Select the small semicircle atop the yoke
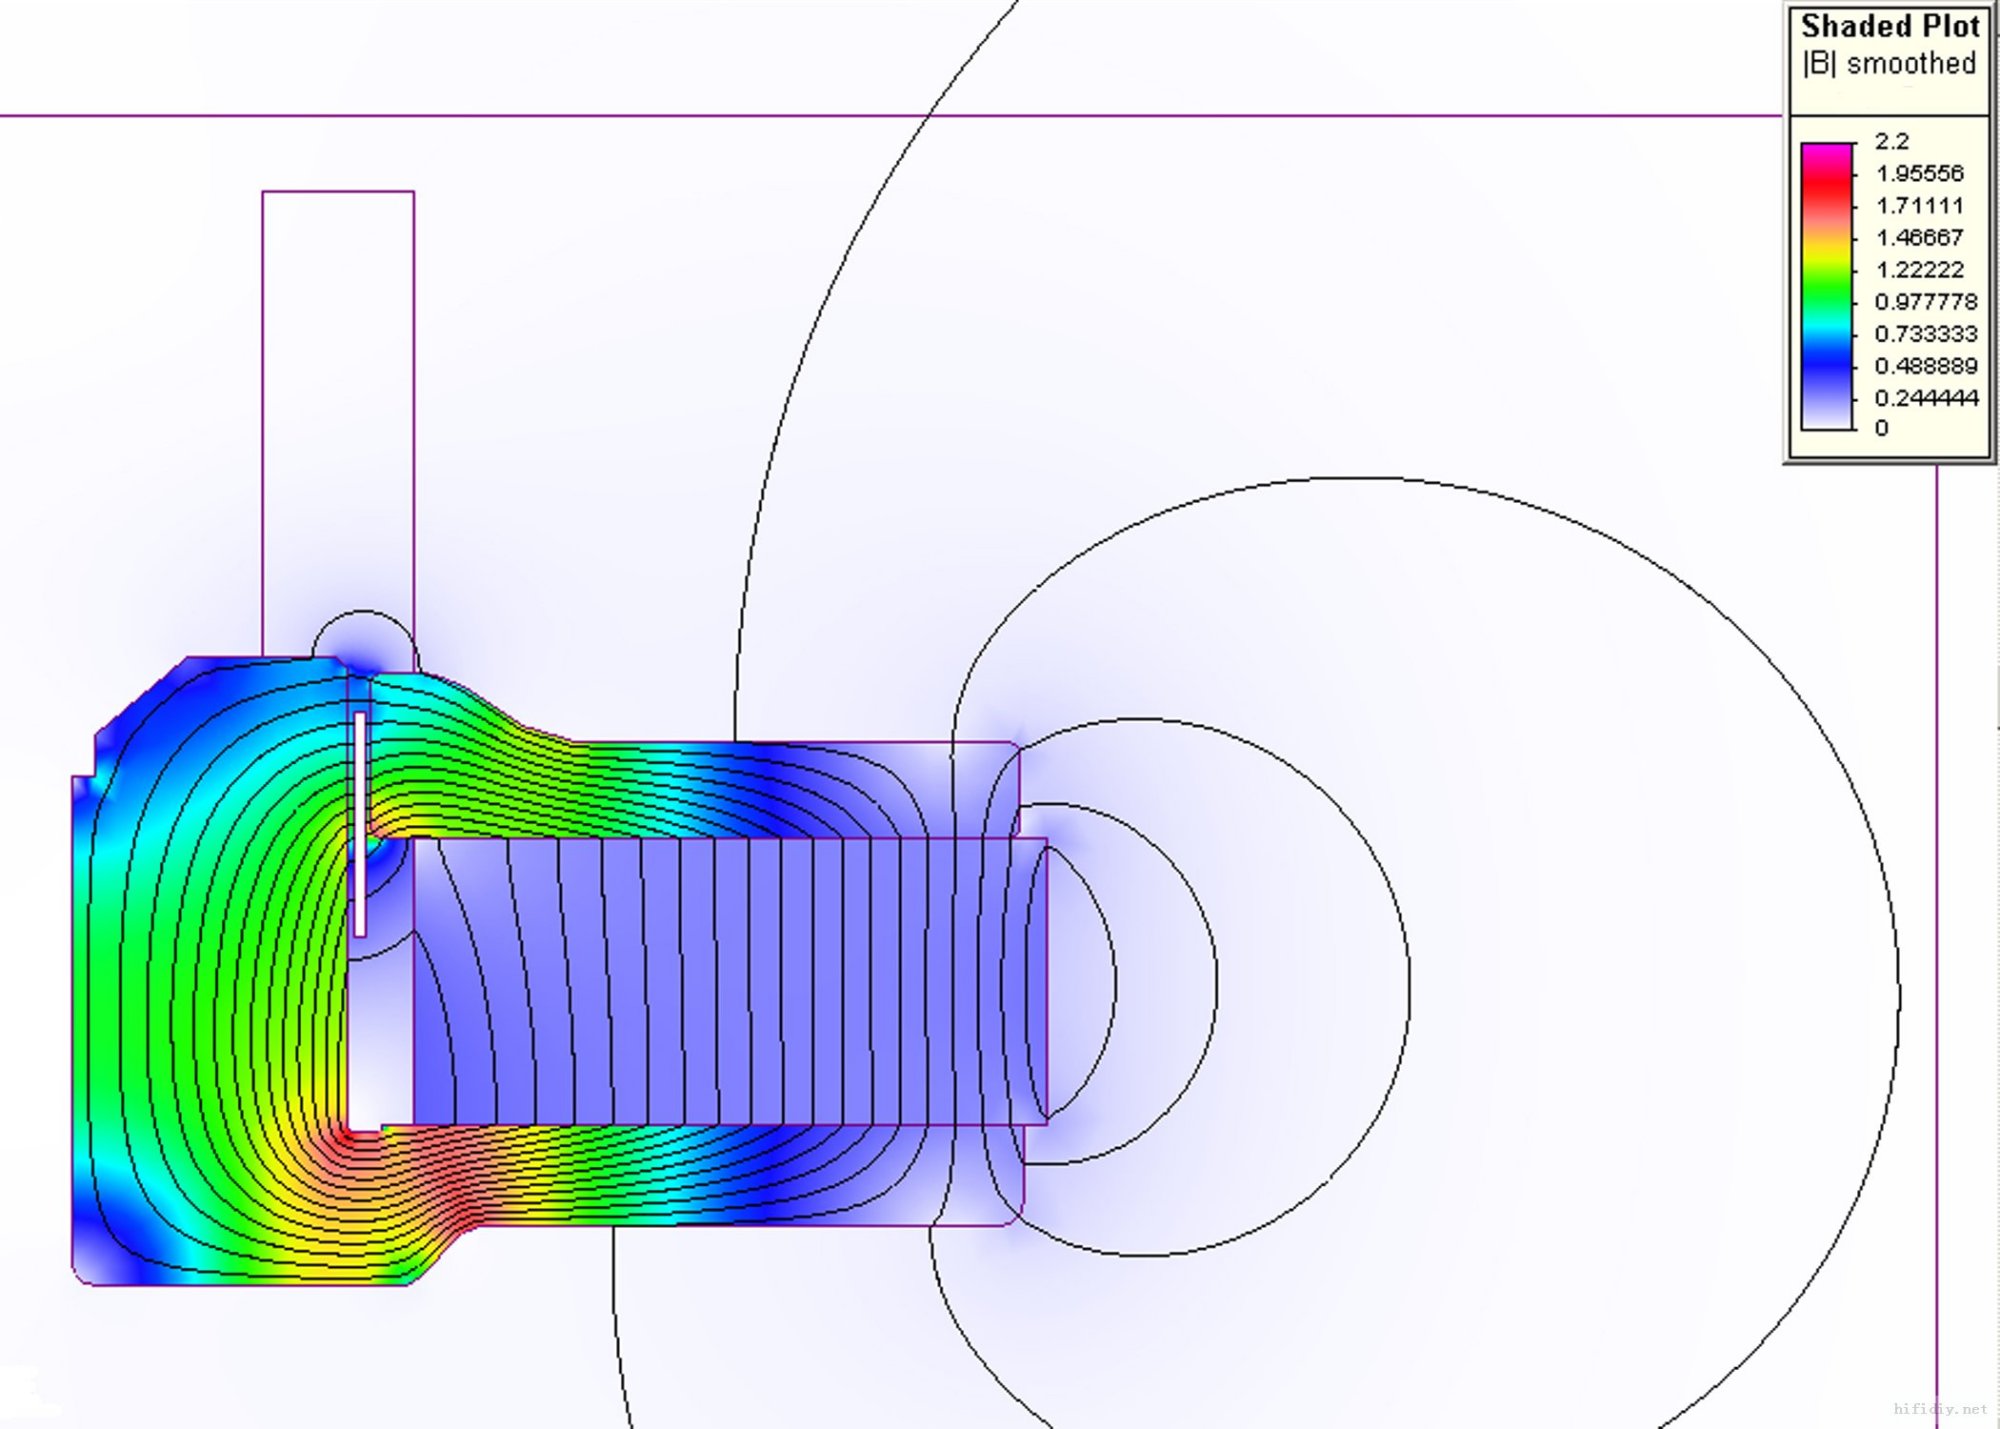Image resolution: width=2000 pixels, height=1429 pixels. 364,636
